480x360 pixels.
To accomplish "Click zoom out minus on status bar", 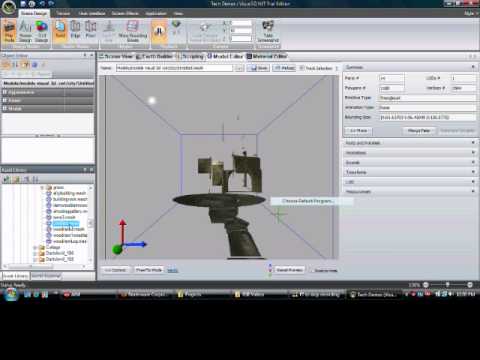I will click(426, 285).
